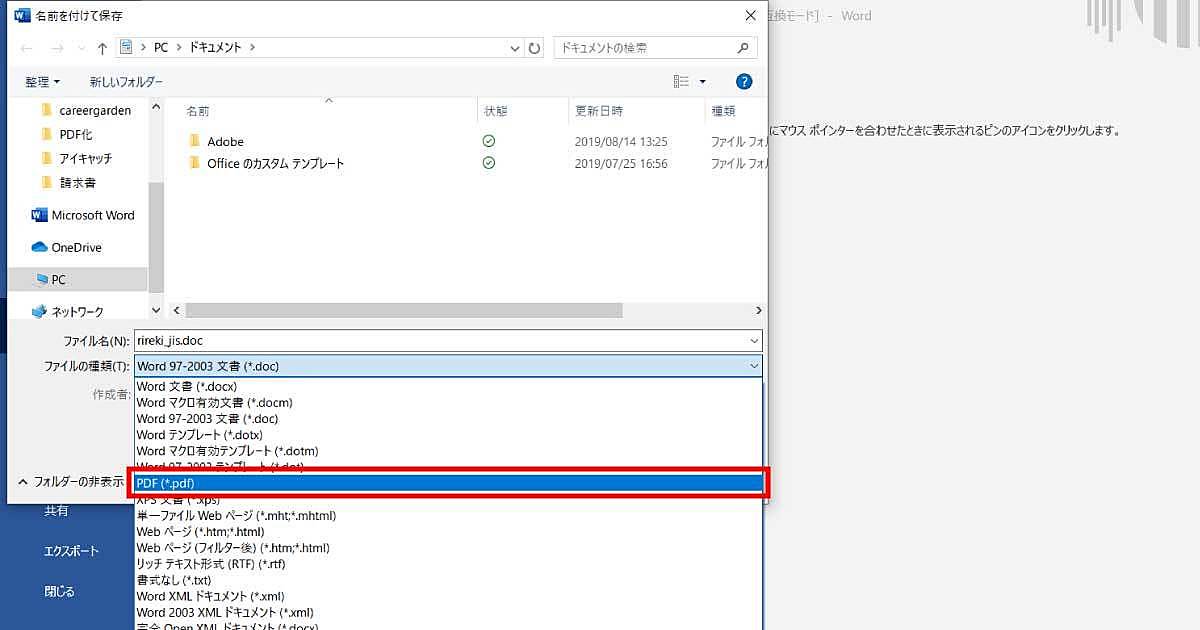Expand the file name dropdown arrow
1200x630 pixels.
[x=752, y=341]
